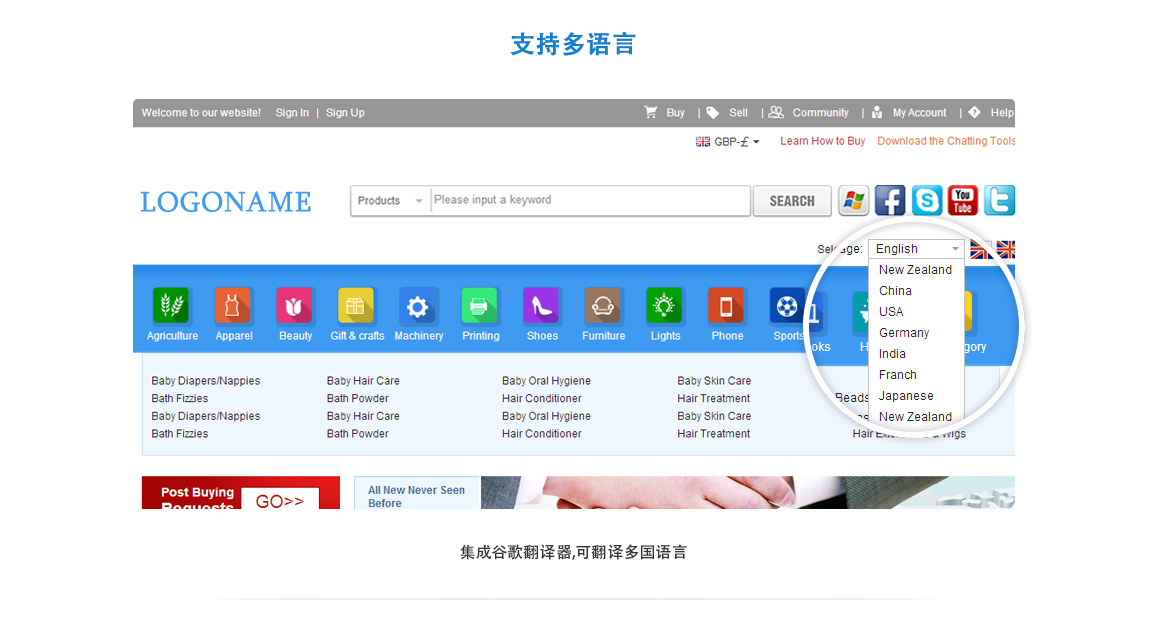Select Japanese in the language list
Image resolution: width=1150 pixels, height=630 pixels.
tap(906, 396)
